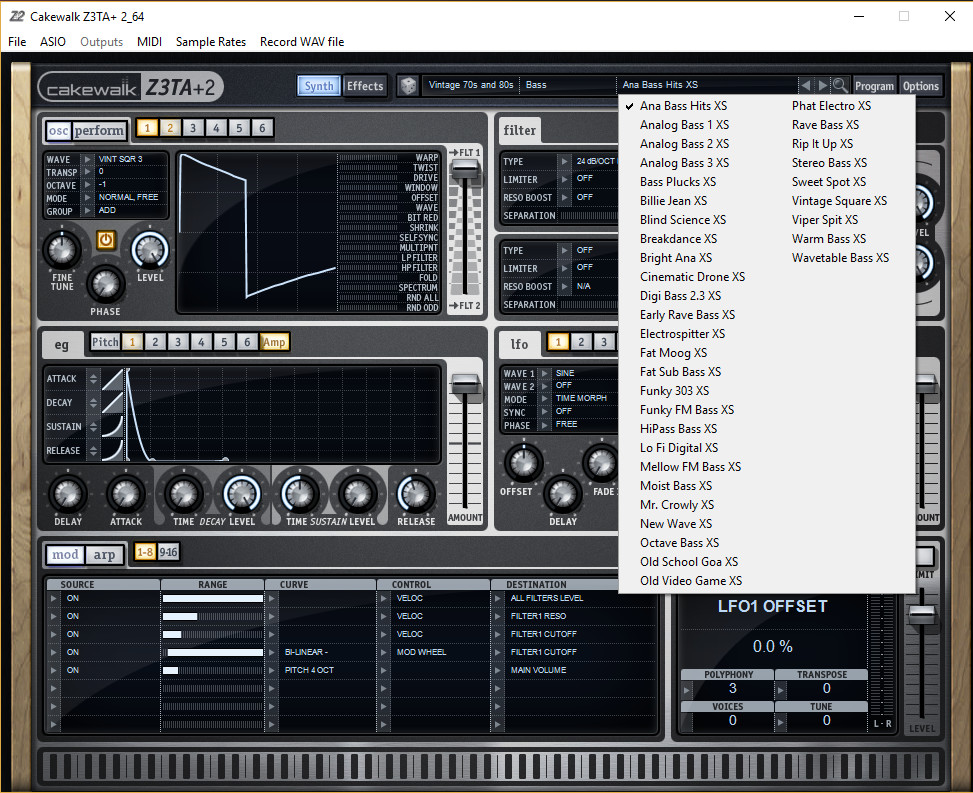
Task: Click the previous preset arrow
Action: pos(806,85)
